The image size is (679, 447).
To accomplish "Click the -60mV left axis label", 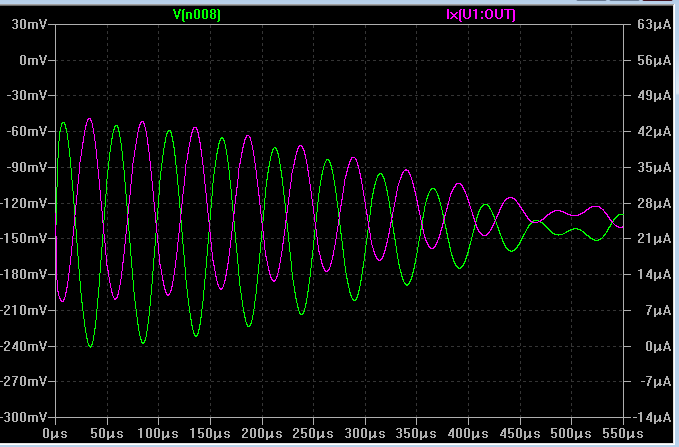I will (x=26, y=131).
